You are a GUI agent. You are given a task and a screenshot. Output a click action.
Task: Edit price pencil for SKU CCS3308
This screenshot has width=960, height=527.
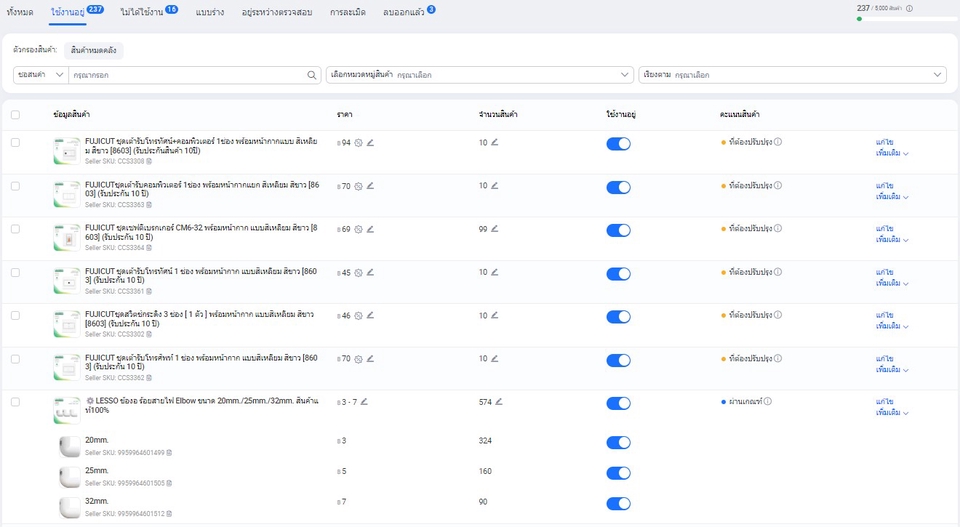tap(370, 143)
